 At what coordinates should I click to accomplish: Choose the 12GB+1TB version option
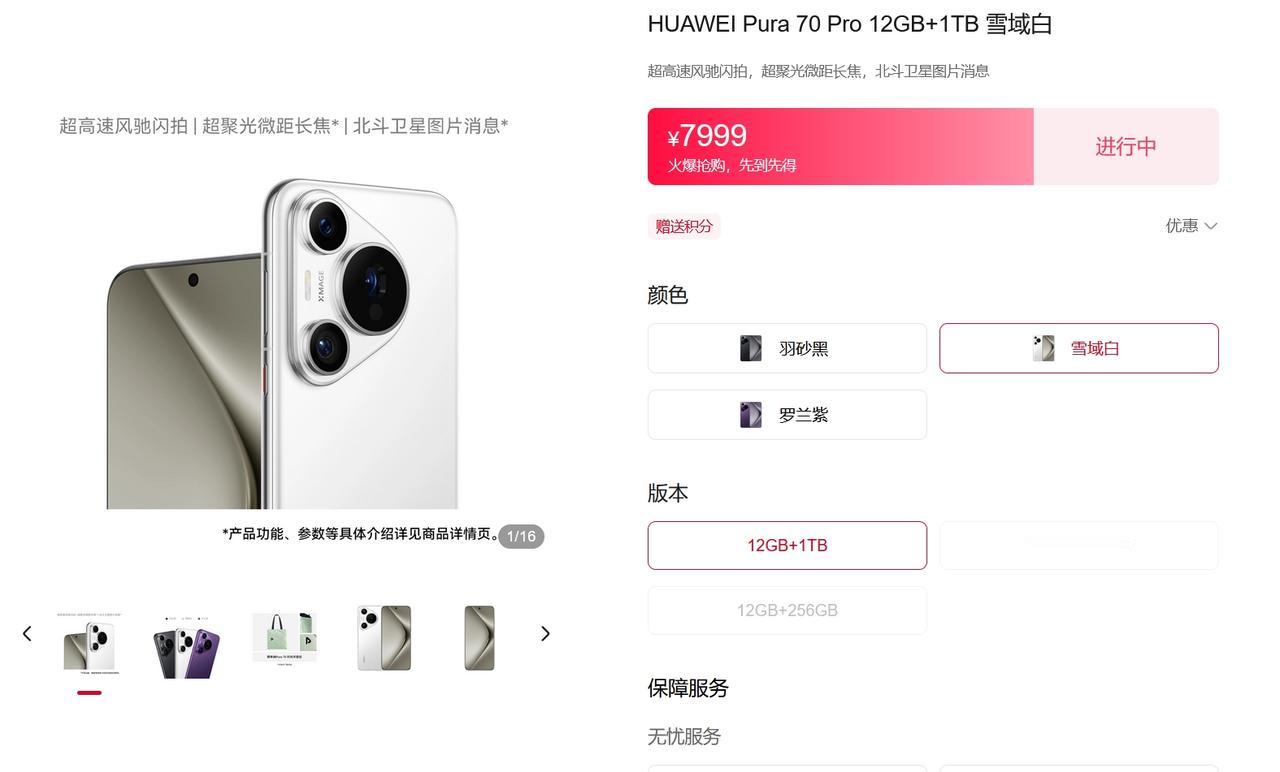coord(787,545)
